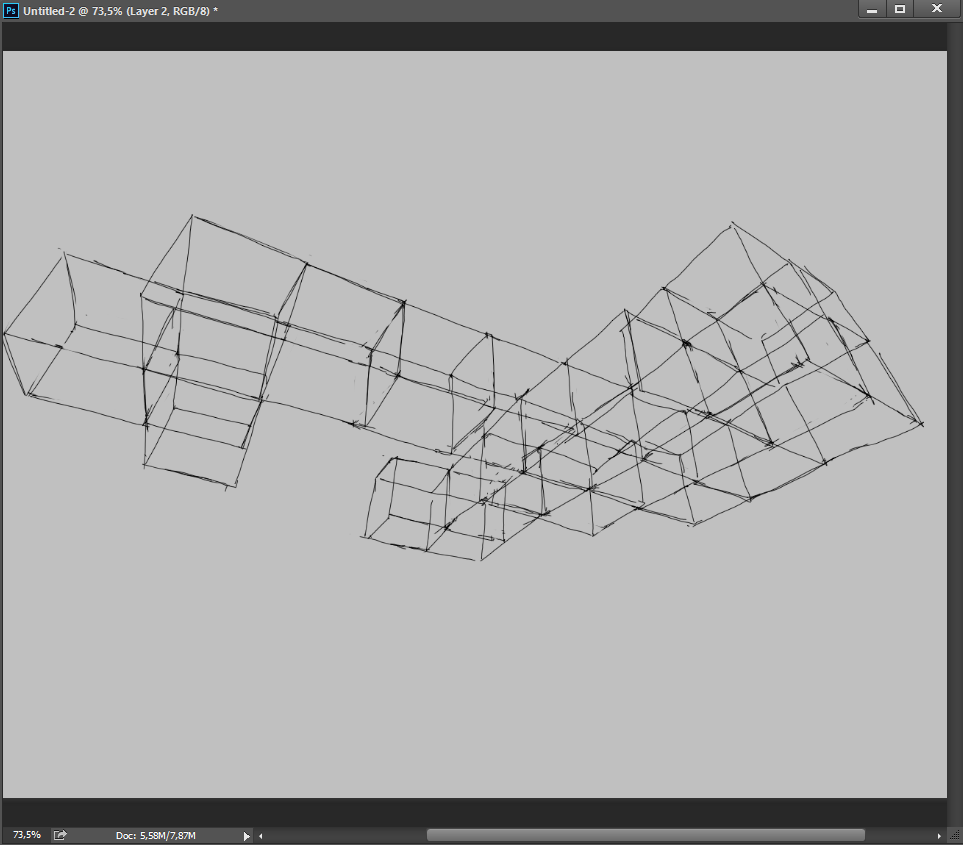This screenshot has width=963, height=845.
Task: Click the 73,5% zoom level field
Action: coord(26,834)
